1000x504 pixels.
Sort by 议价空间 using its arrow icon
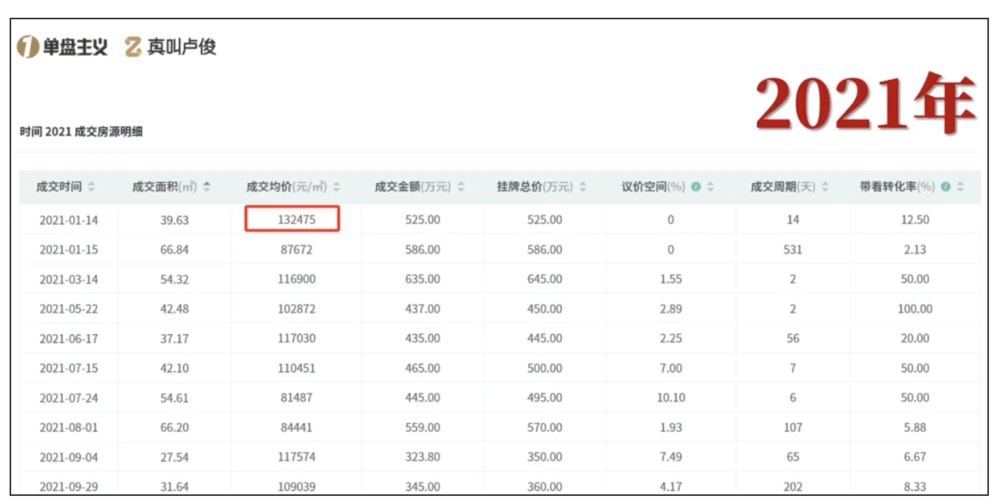point(711,187)
